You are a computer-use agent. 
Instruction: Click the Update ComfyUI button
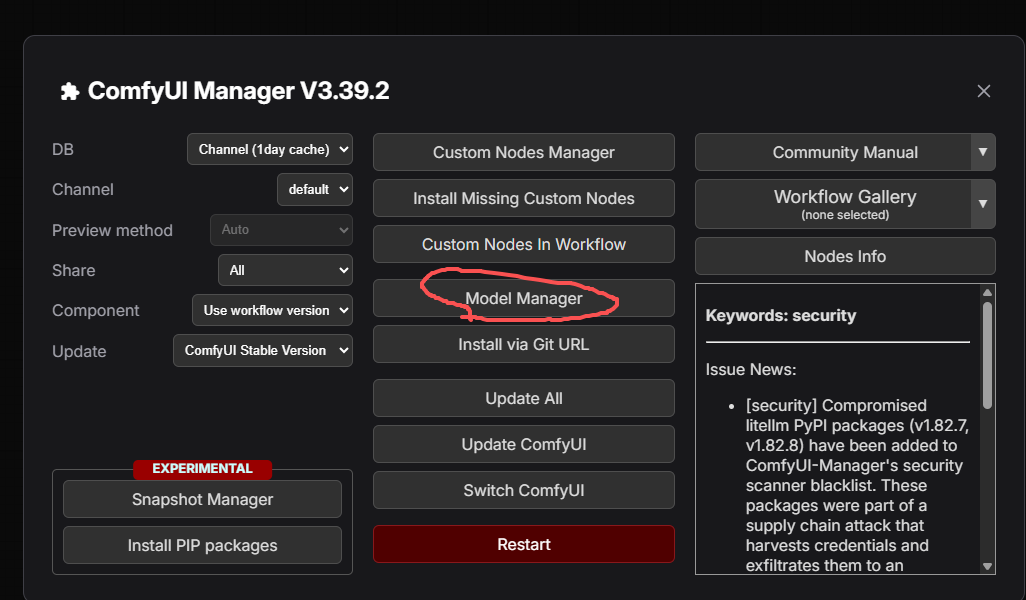tap(523, 444)
